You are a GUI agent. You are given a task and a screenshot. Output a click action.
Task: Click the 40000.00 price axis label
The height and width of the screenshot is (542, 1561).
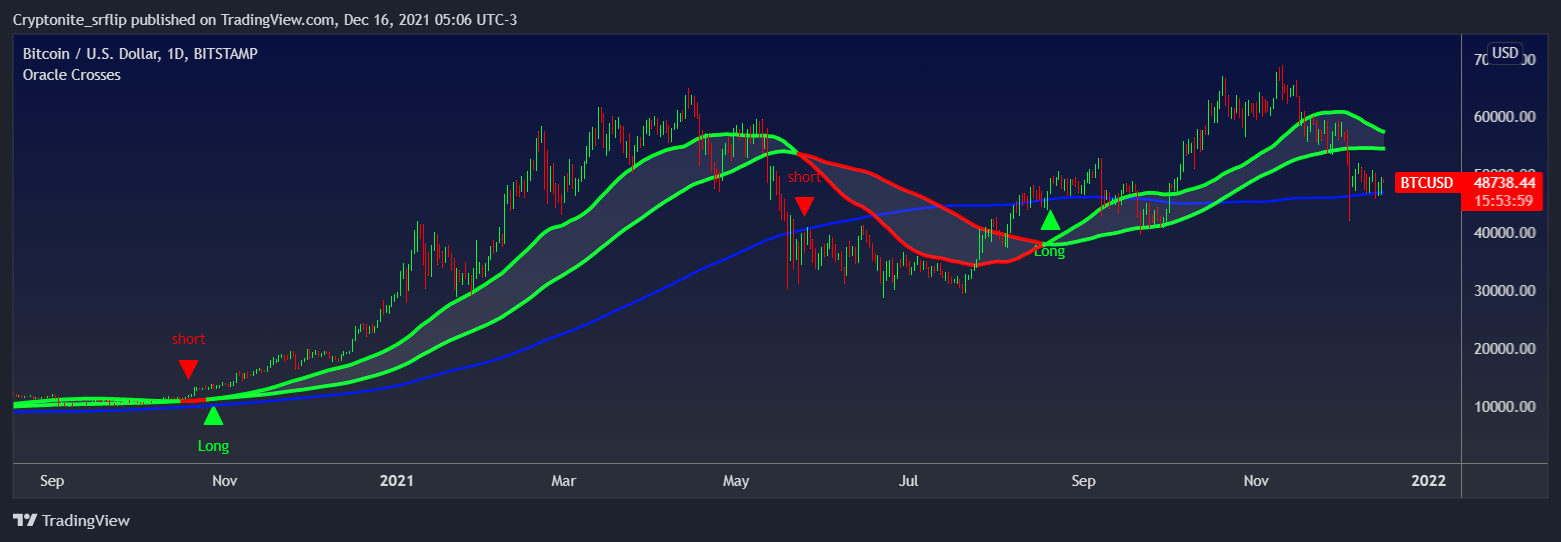point(1504,233)
